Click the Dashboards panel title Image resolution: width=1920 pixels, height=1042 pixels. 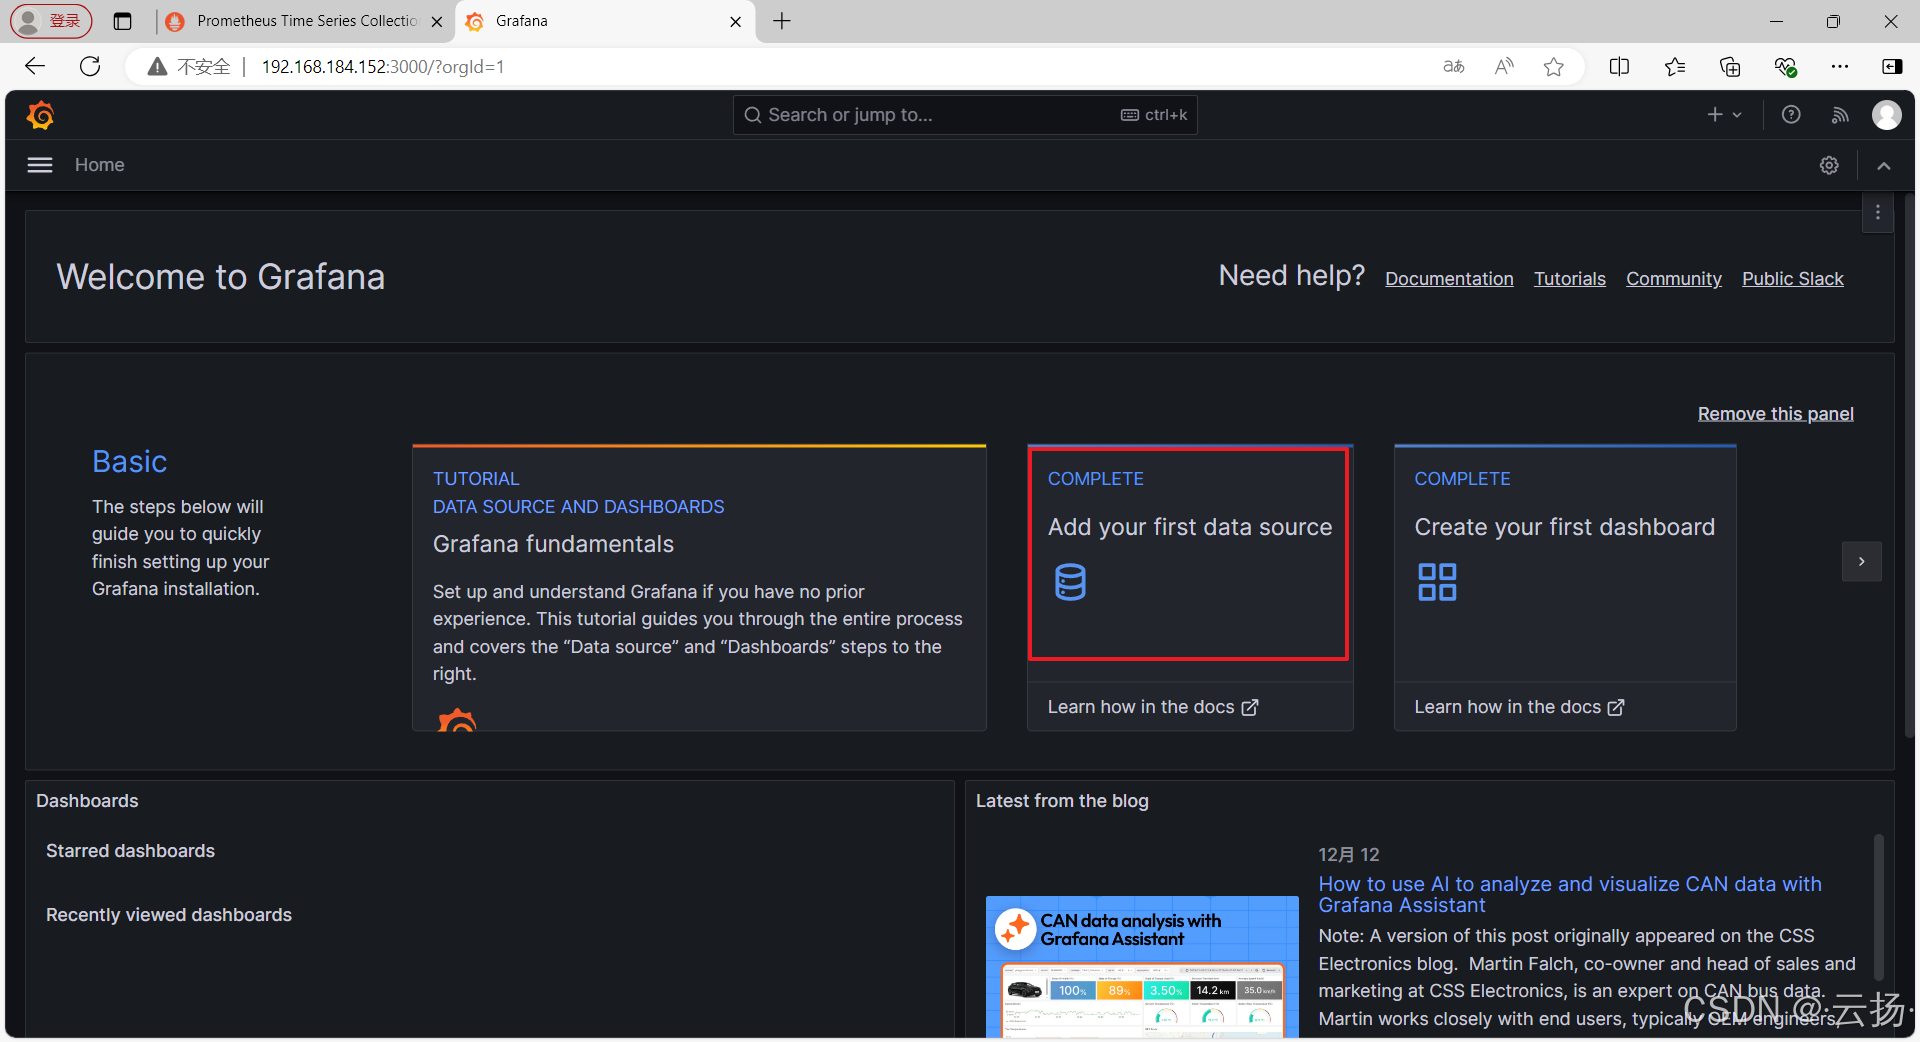coord(87,801)
